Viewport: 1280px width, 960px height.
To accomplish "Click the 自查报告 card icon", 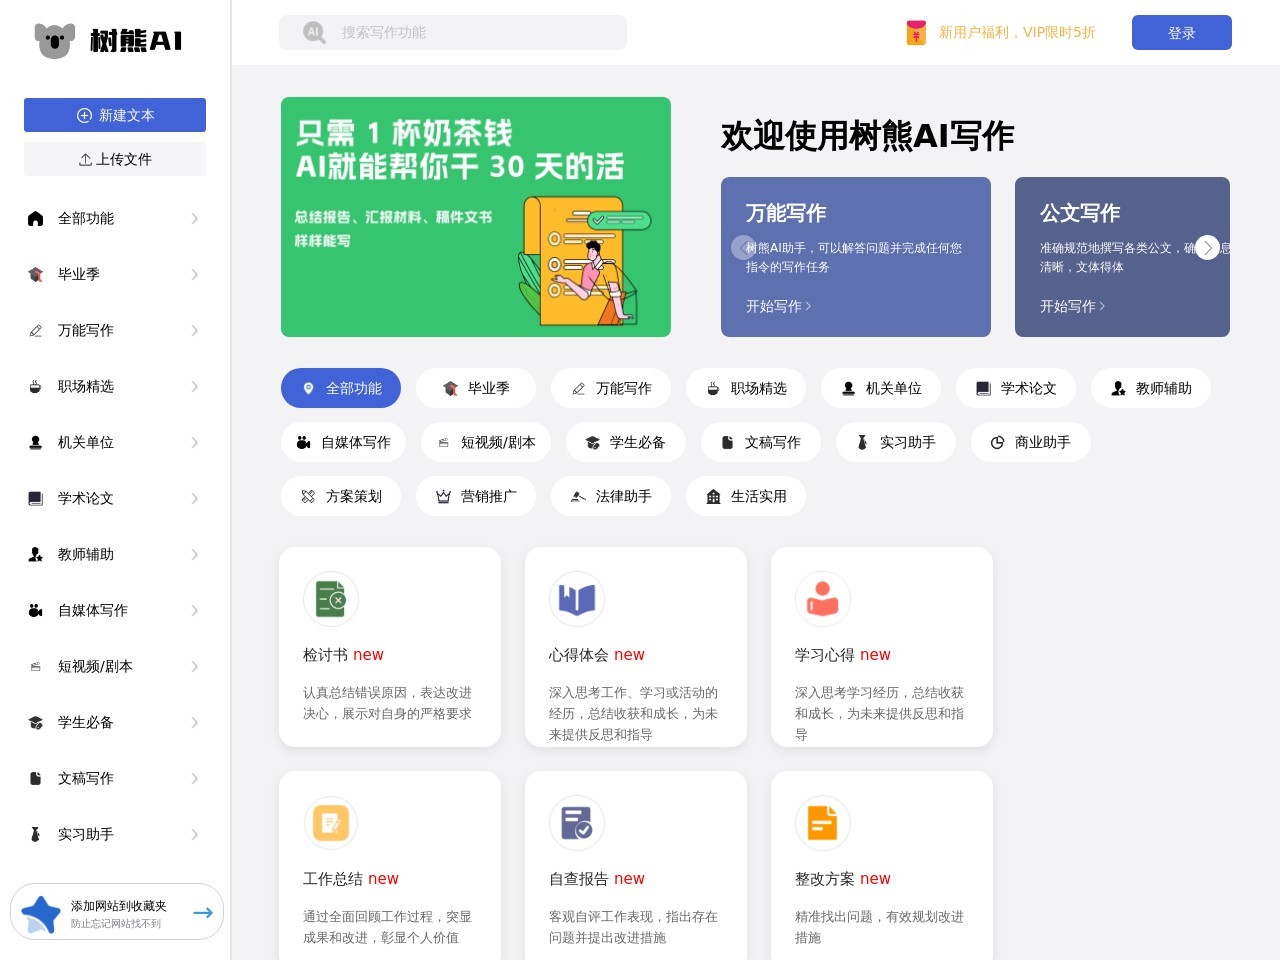I will point(577,823).
